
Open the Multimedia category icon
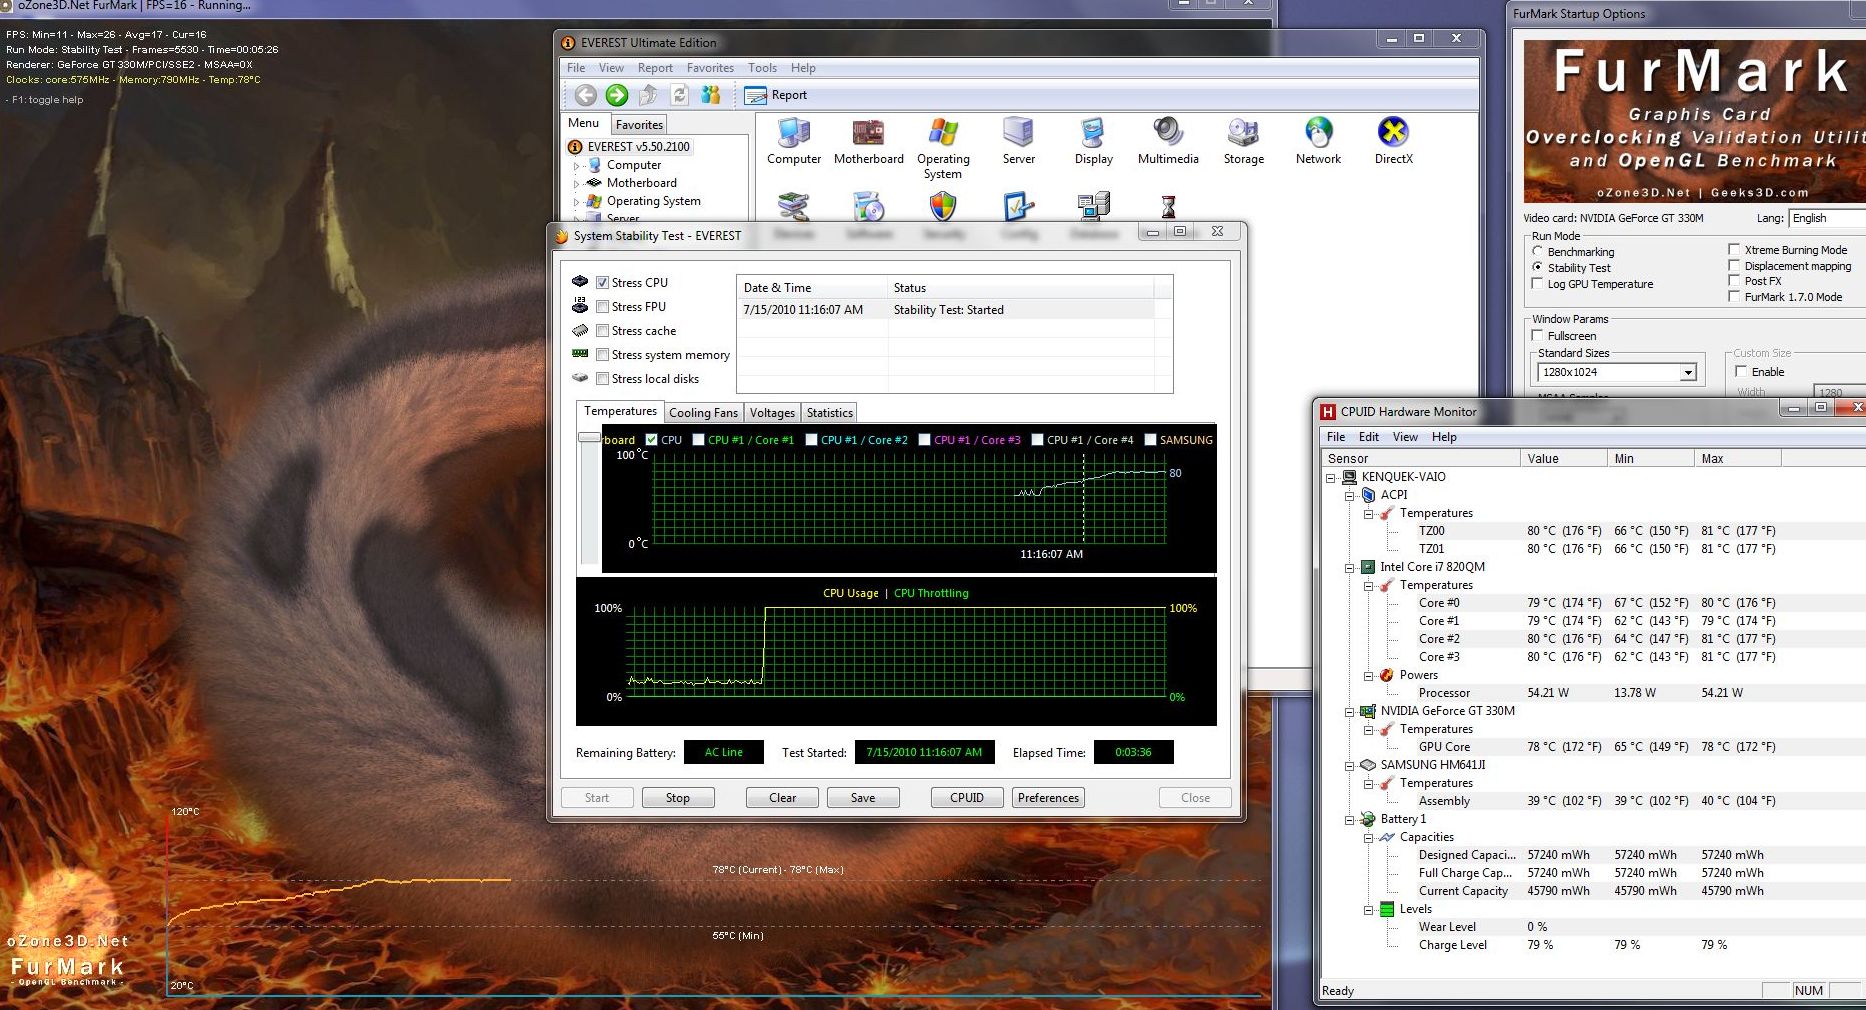pyautogui.click(x=1168, y=141)
